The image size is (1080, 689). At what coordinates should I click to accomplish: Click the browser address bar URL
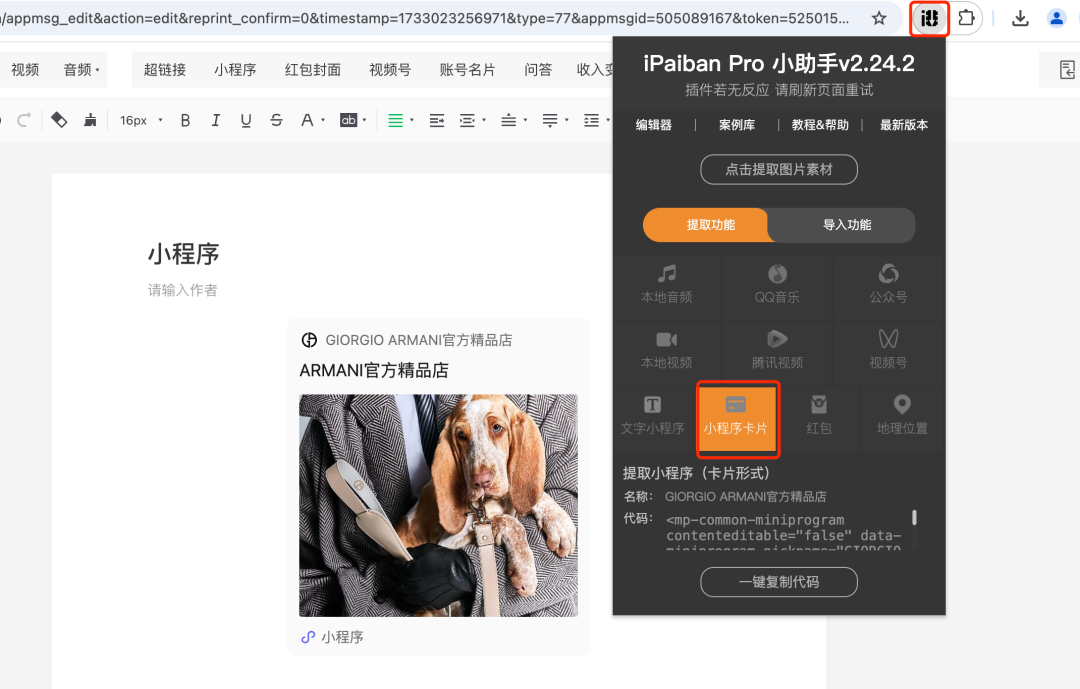(427, 19)
